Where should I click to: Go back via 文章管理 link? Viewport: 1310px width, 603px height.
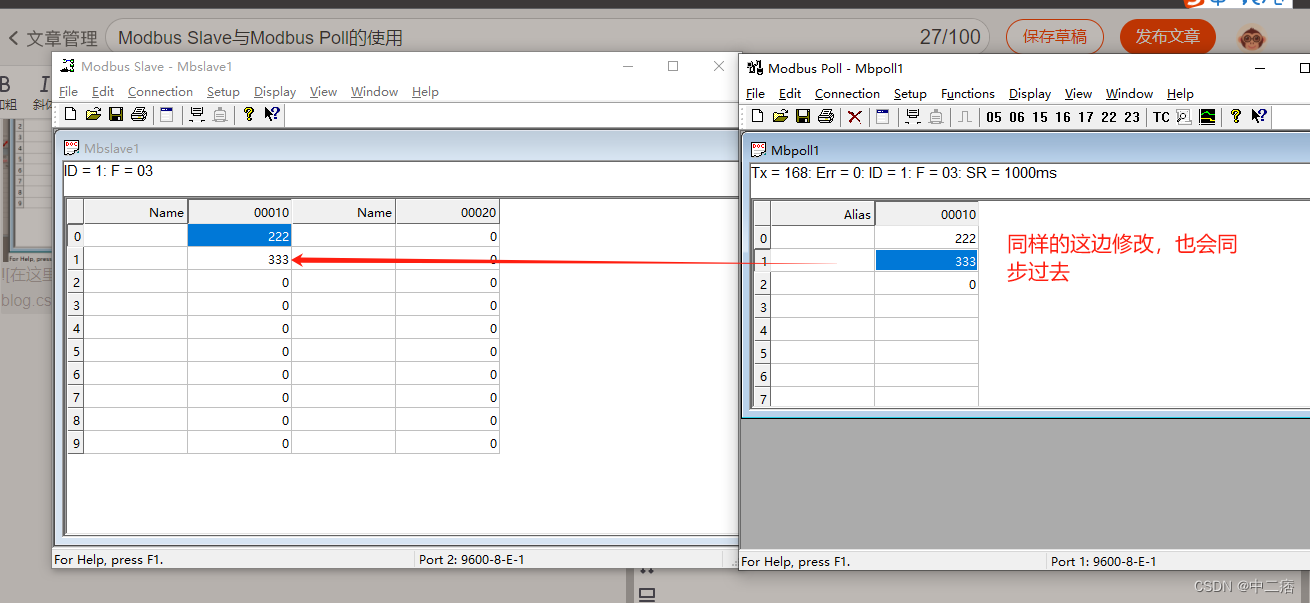click(x=52, y=38)
